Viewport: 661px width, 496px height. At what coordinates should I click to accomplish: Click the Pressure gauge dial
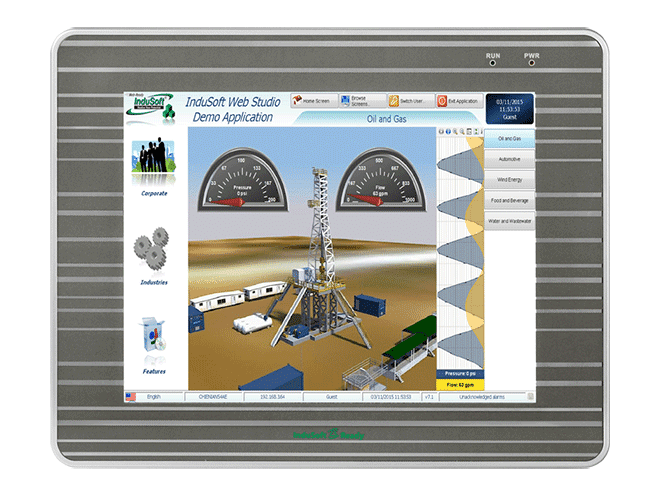pyautogui.click(x=243, y=180)
